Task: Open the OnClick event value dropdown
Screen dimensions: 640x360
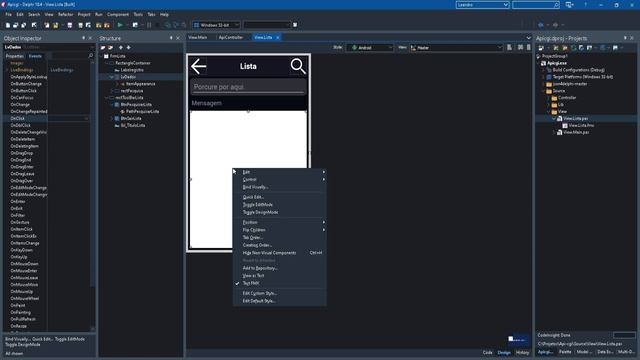Action: tap(86, 118)
